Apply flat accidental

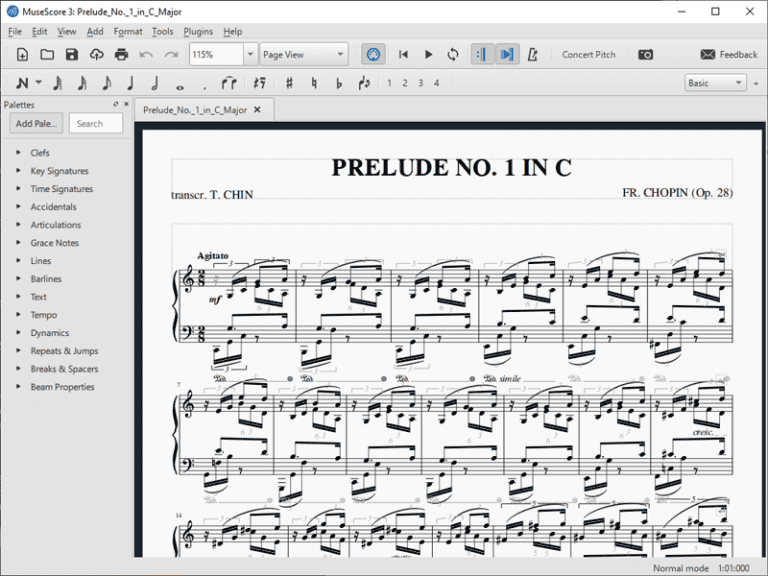coord(338,83)
